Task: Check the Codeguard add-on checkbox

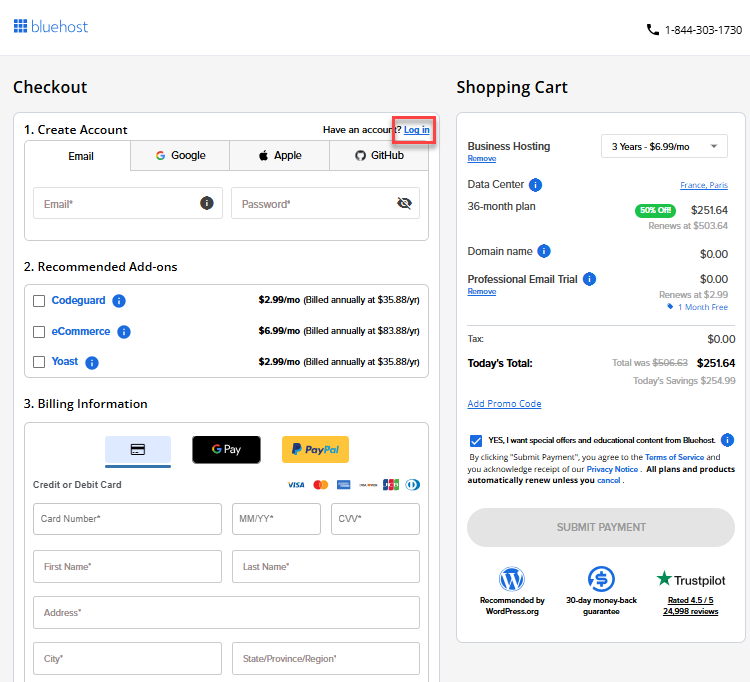Action: 39,301
